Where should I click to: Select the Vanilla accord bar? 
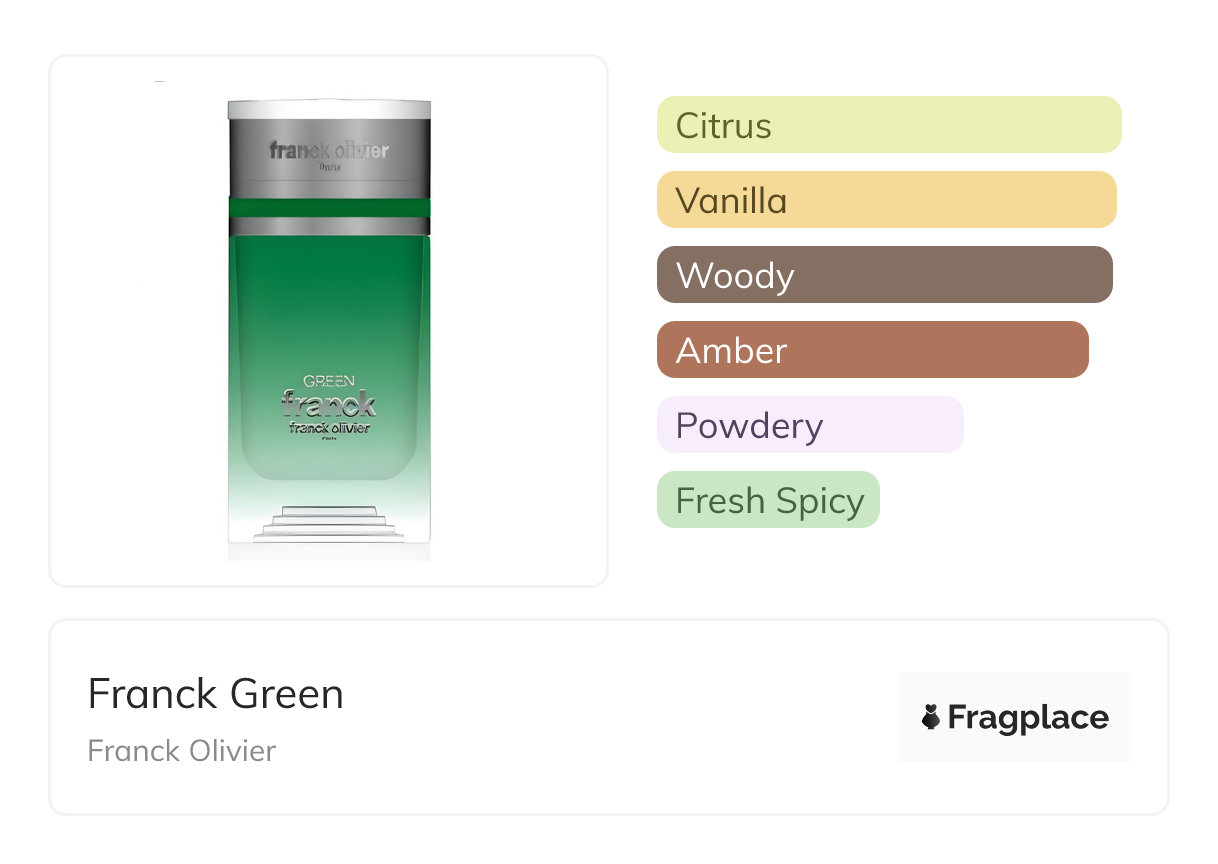[x=886, y=200]
